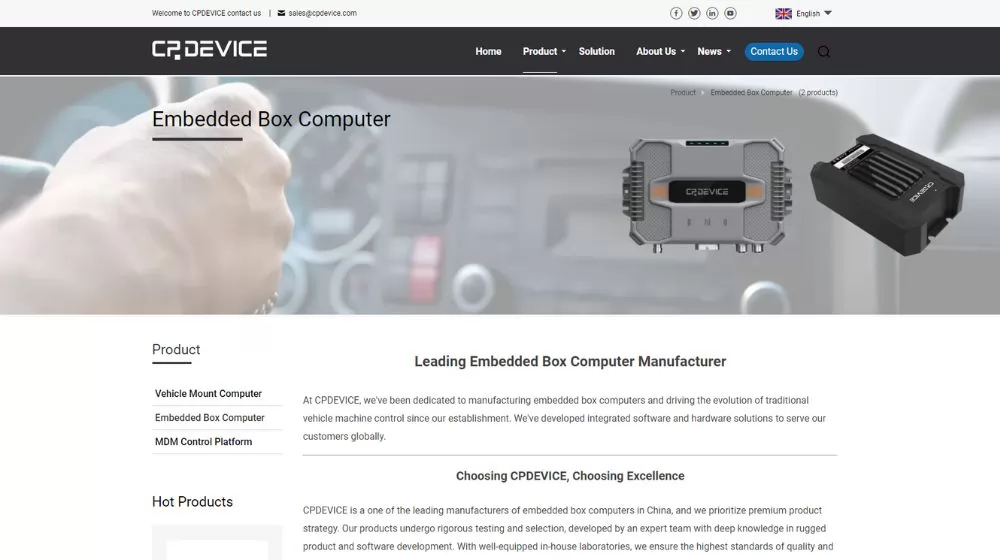The image size is (1000, 560).
Task: Open the LinkedIn social icon
Action: [712, 13]
